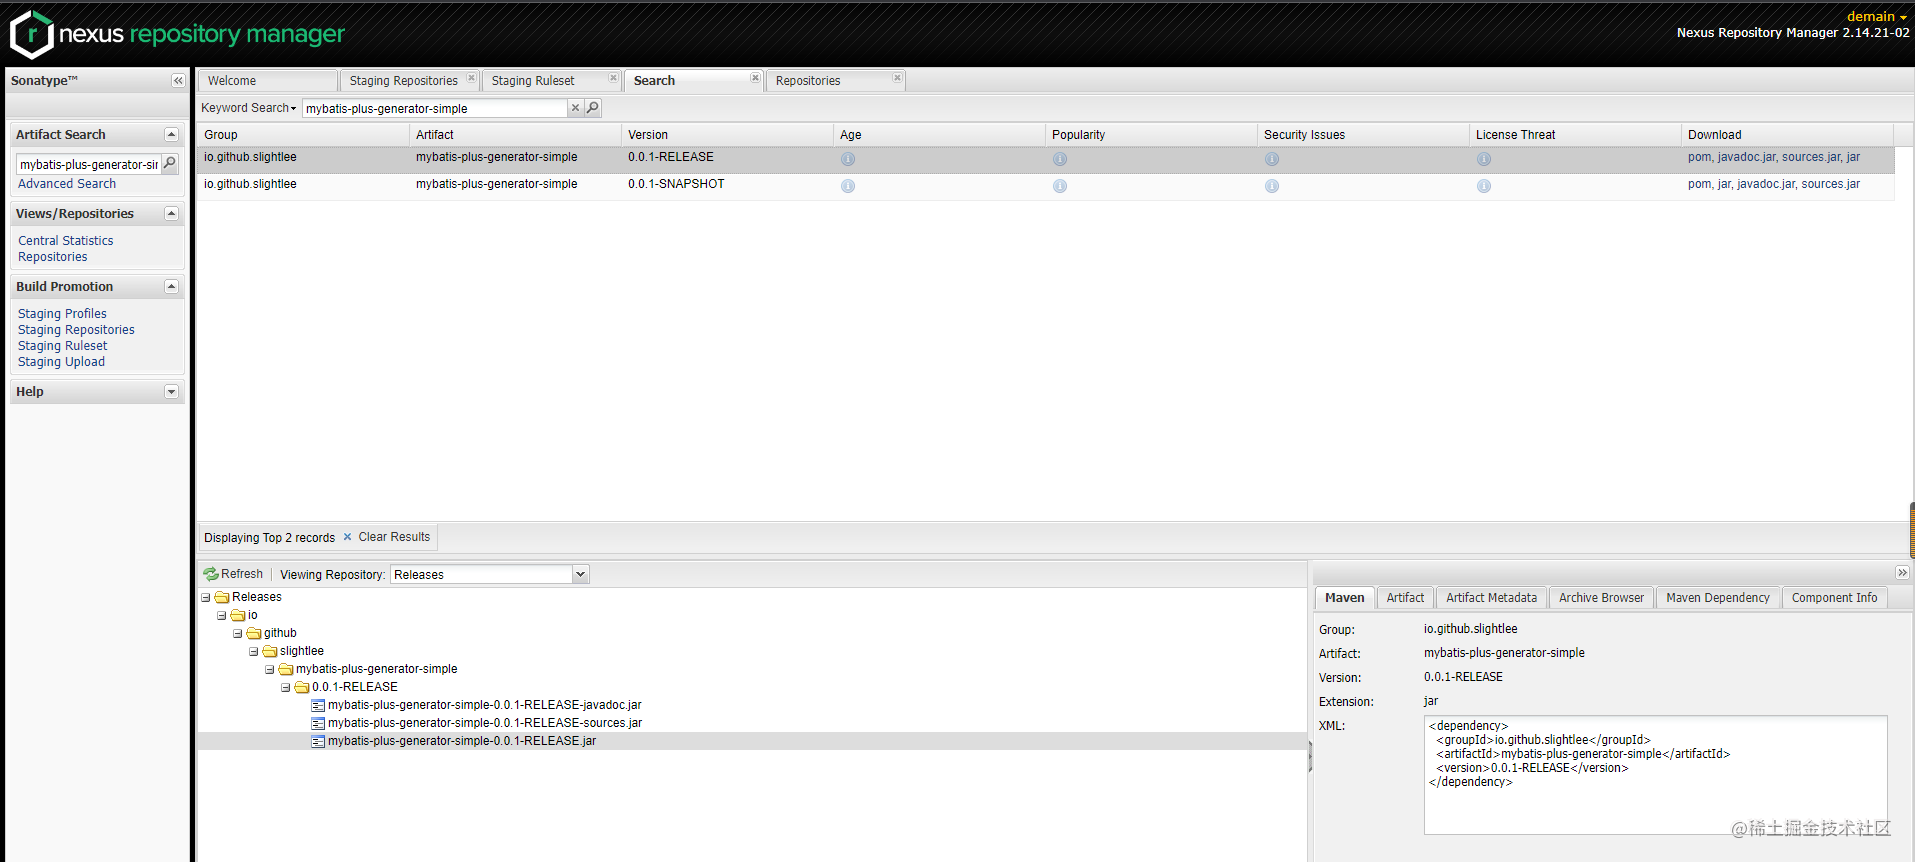Image resolution: width=1915 pixels, height=862 pixels.
Task: Switch to the Staging Repositories tab
Action: click(x=403, y=81)
